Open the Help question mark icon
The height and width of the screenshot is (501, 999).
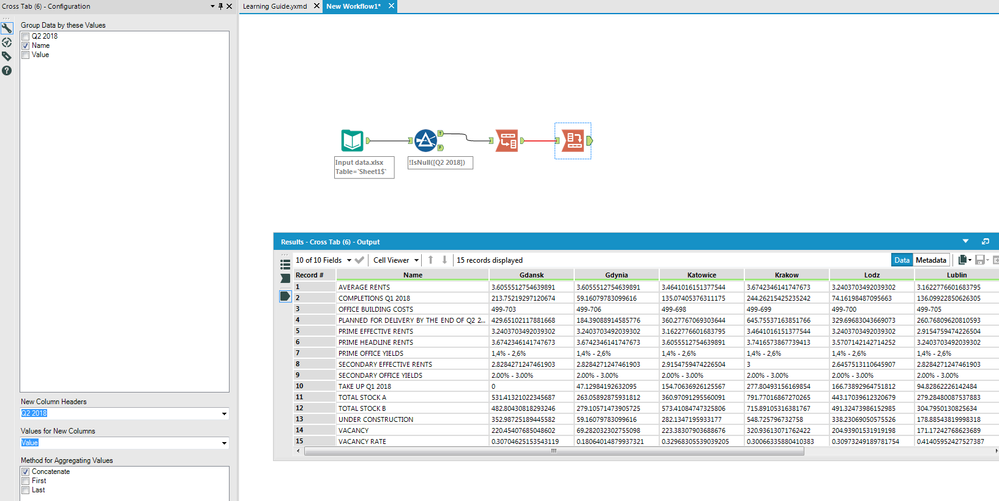coord(6,70)
